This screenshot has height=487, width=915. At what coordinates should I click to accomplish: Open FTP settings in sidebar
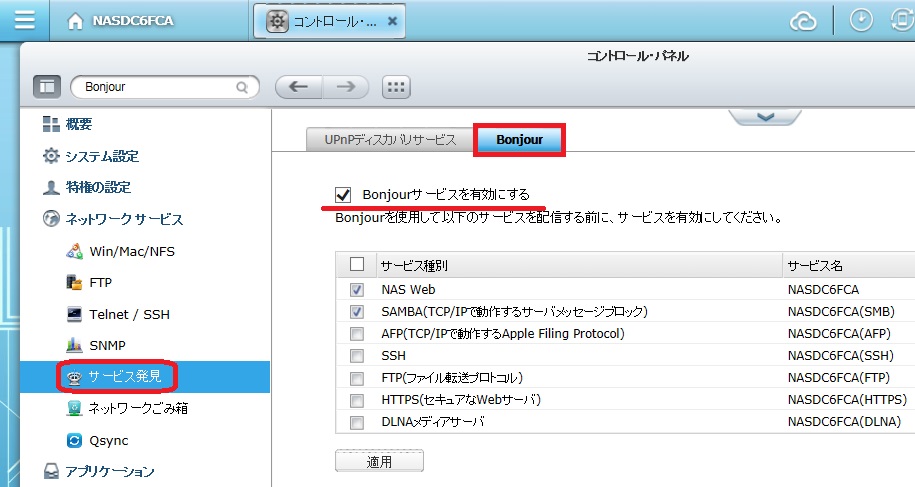tap(89, 283)
